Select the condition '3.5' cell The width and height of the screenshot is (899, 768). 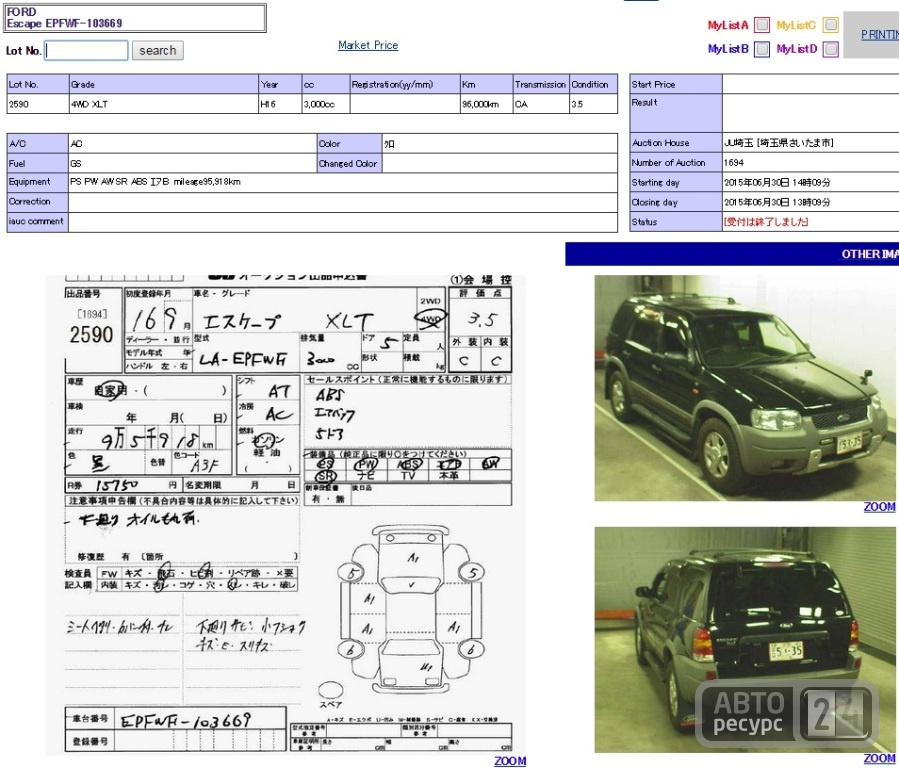click(593, 104)
